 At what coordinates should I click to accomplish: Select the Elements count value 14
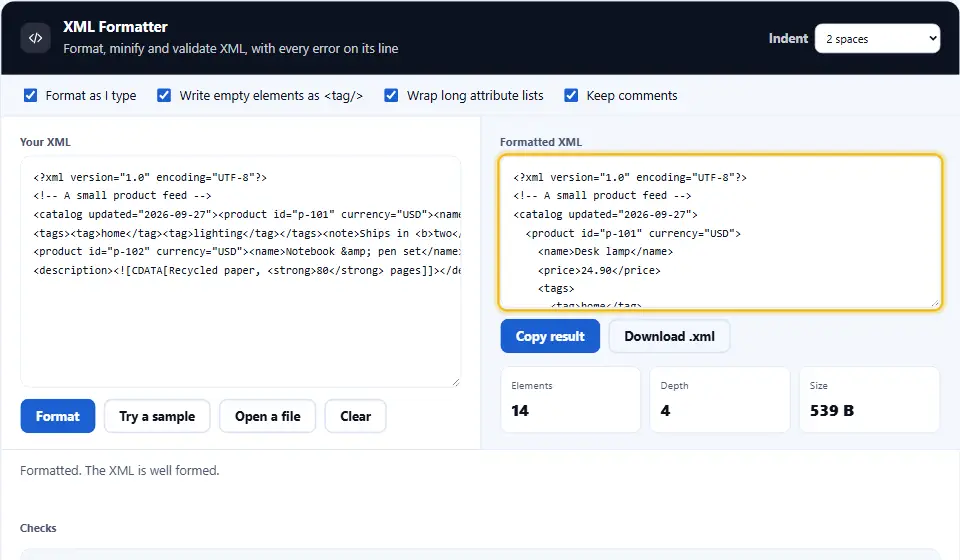tap(520, 411)
